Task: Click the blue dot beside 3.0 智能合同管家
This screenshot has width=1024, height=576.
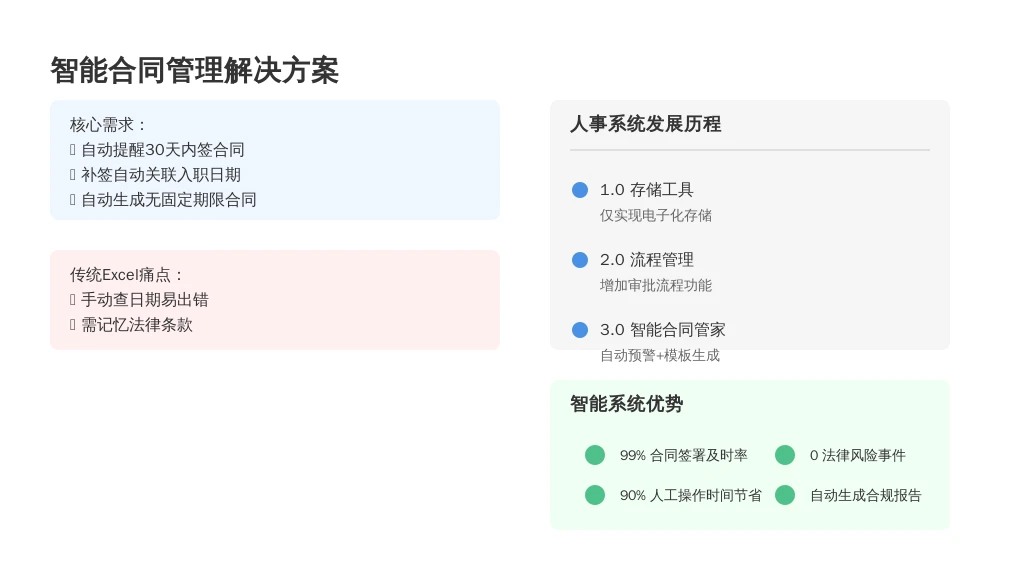Action: [x=579, y=330]
